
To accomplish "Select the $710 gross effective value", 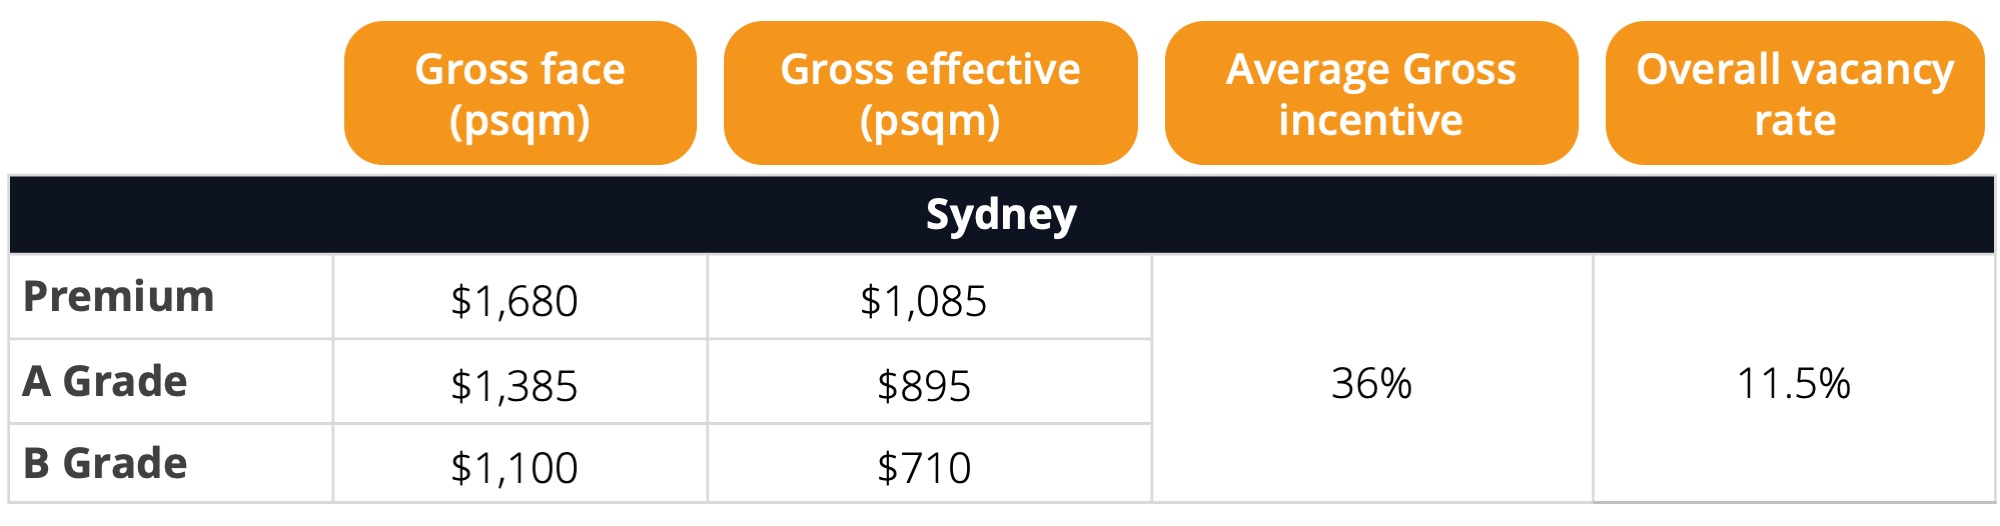I will pyautogui.click(x=923, y=468).
